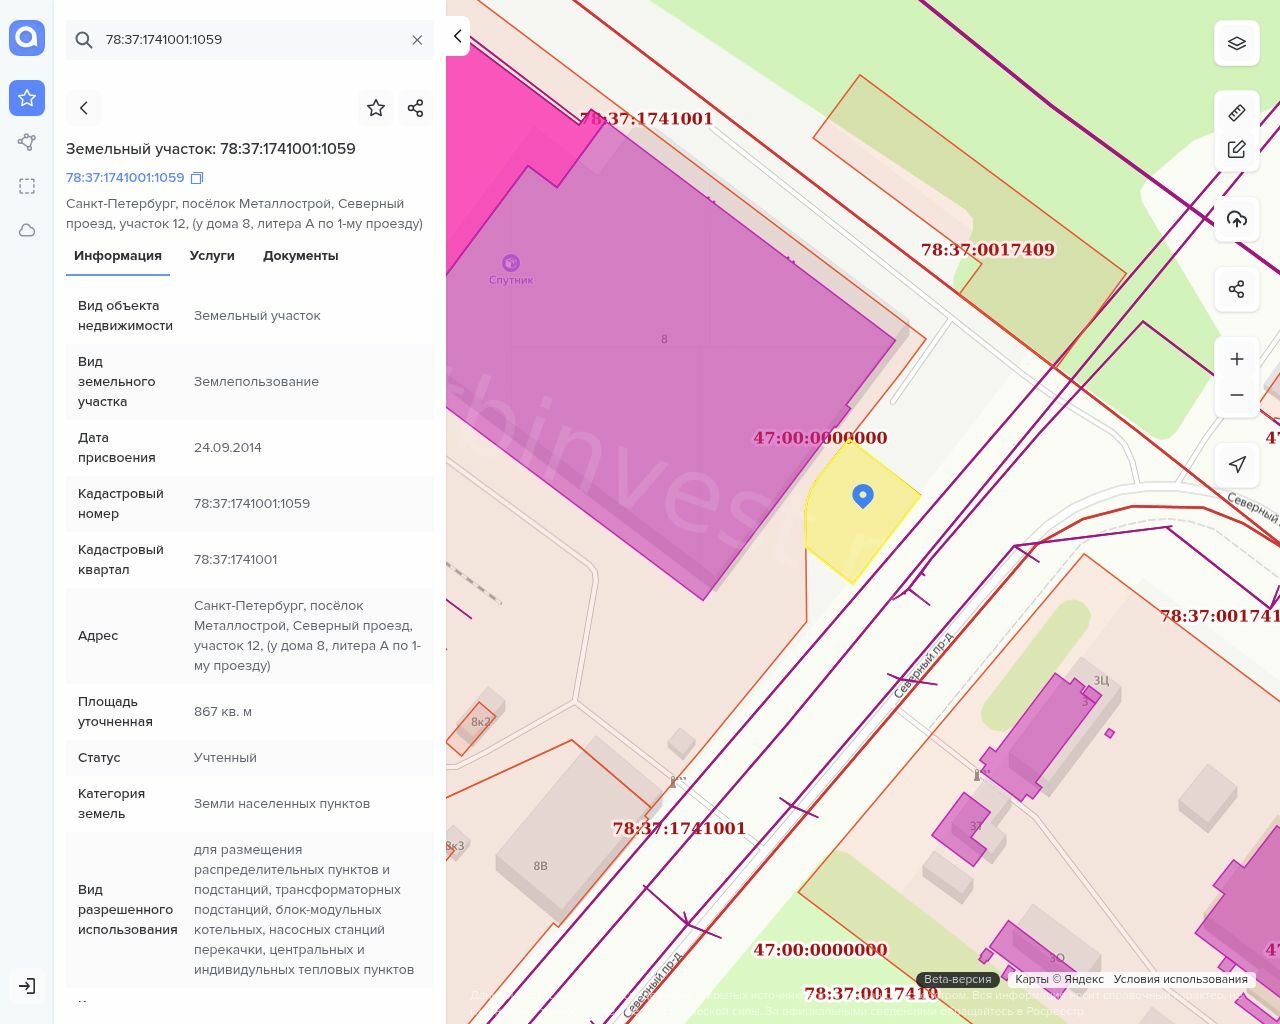1280x1024 pixels.
Task: Copy the cadastral number with the copy icon
Action: click(x=197, y=178)
